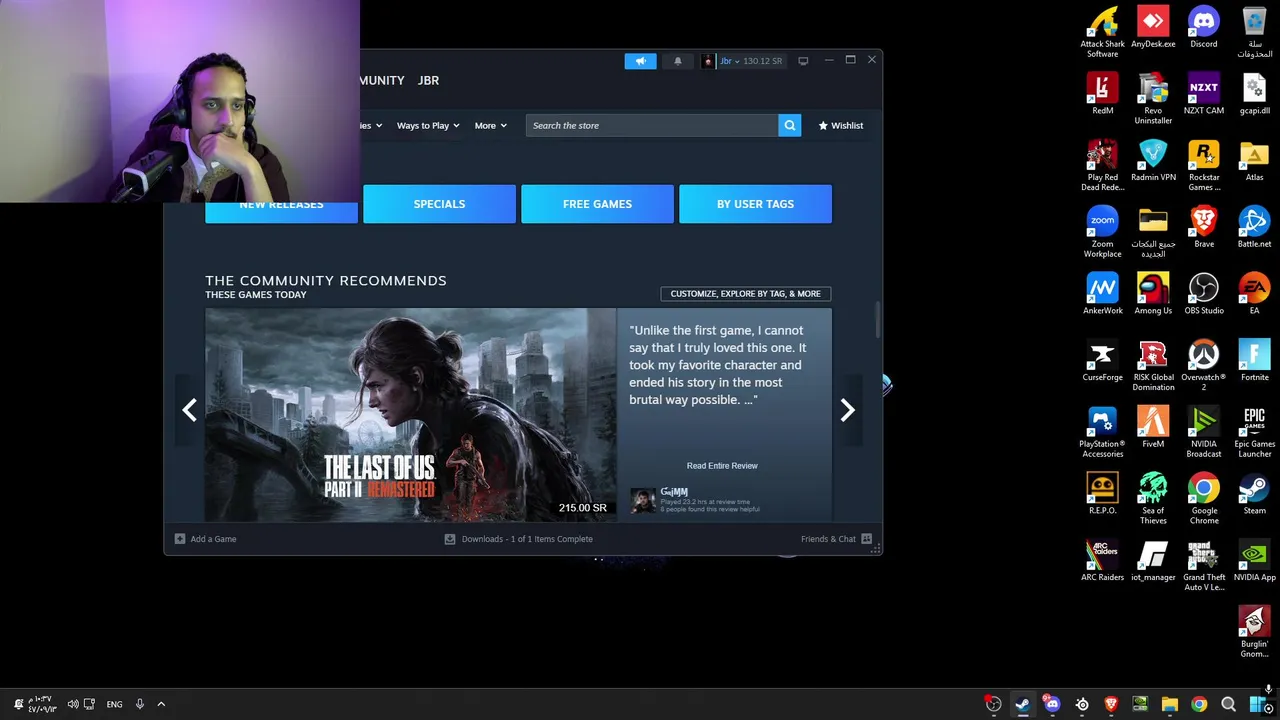Expand the Ways to Play menu

tap(428, 125)
